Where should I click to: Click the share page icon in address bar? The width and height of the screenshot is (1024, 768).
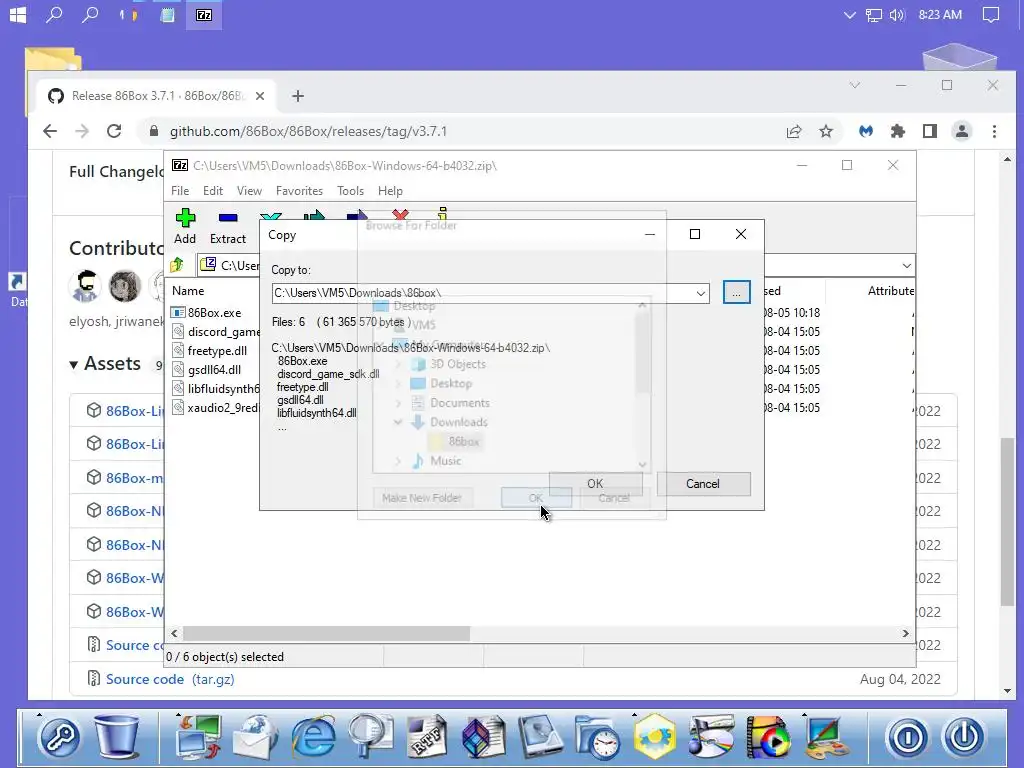793,131
